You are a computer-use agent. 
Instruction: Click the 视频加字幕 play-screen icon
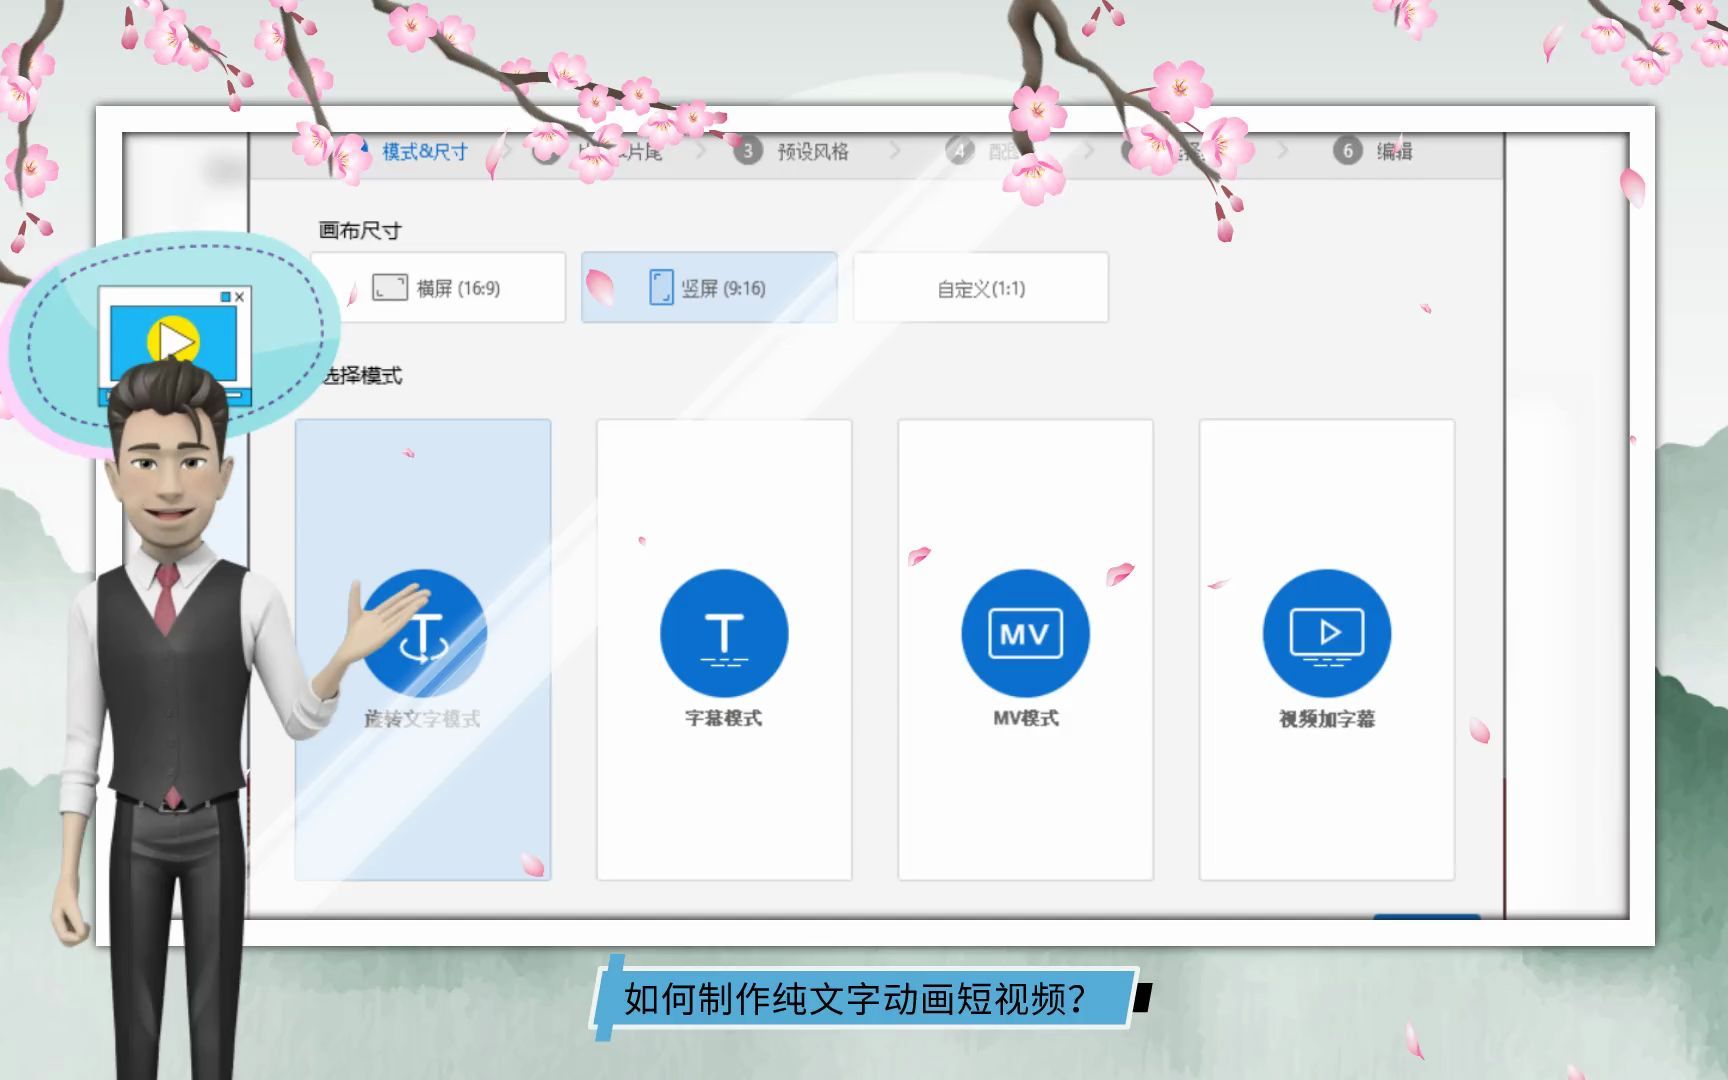tap(1327, 634)
